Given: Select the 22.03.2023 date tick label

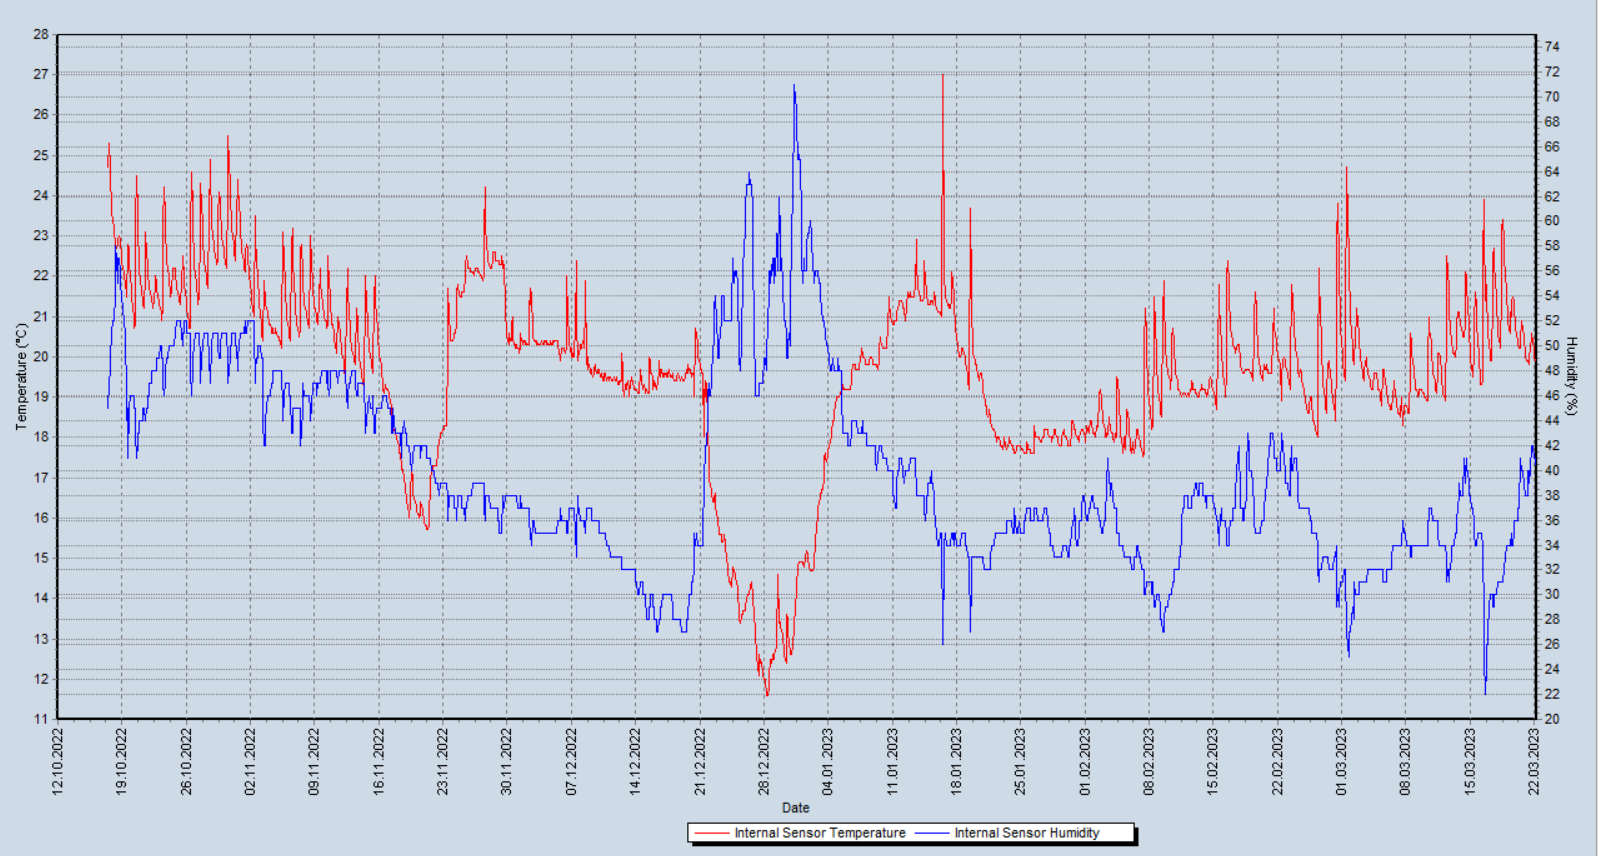Looking at the screenshot, I should point(1534,761).
